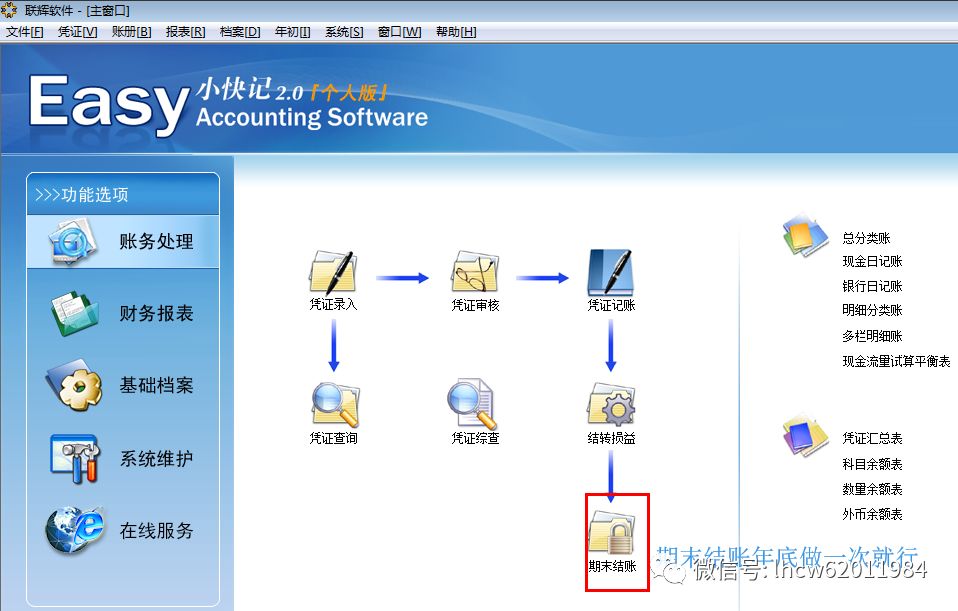958x611 pixels.
Task: Open the 报表[R] menu
Action: tap(185, 32)
